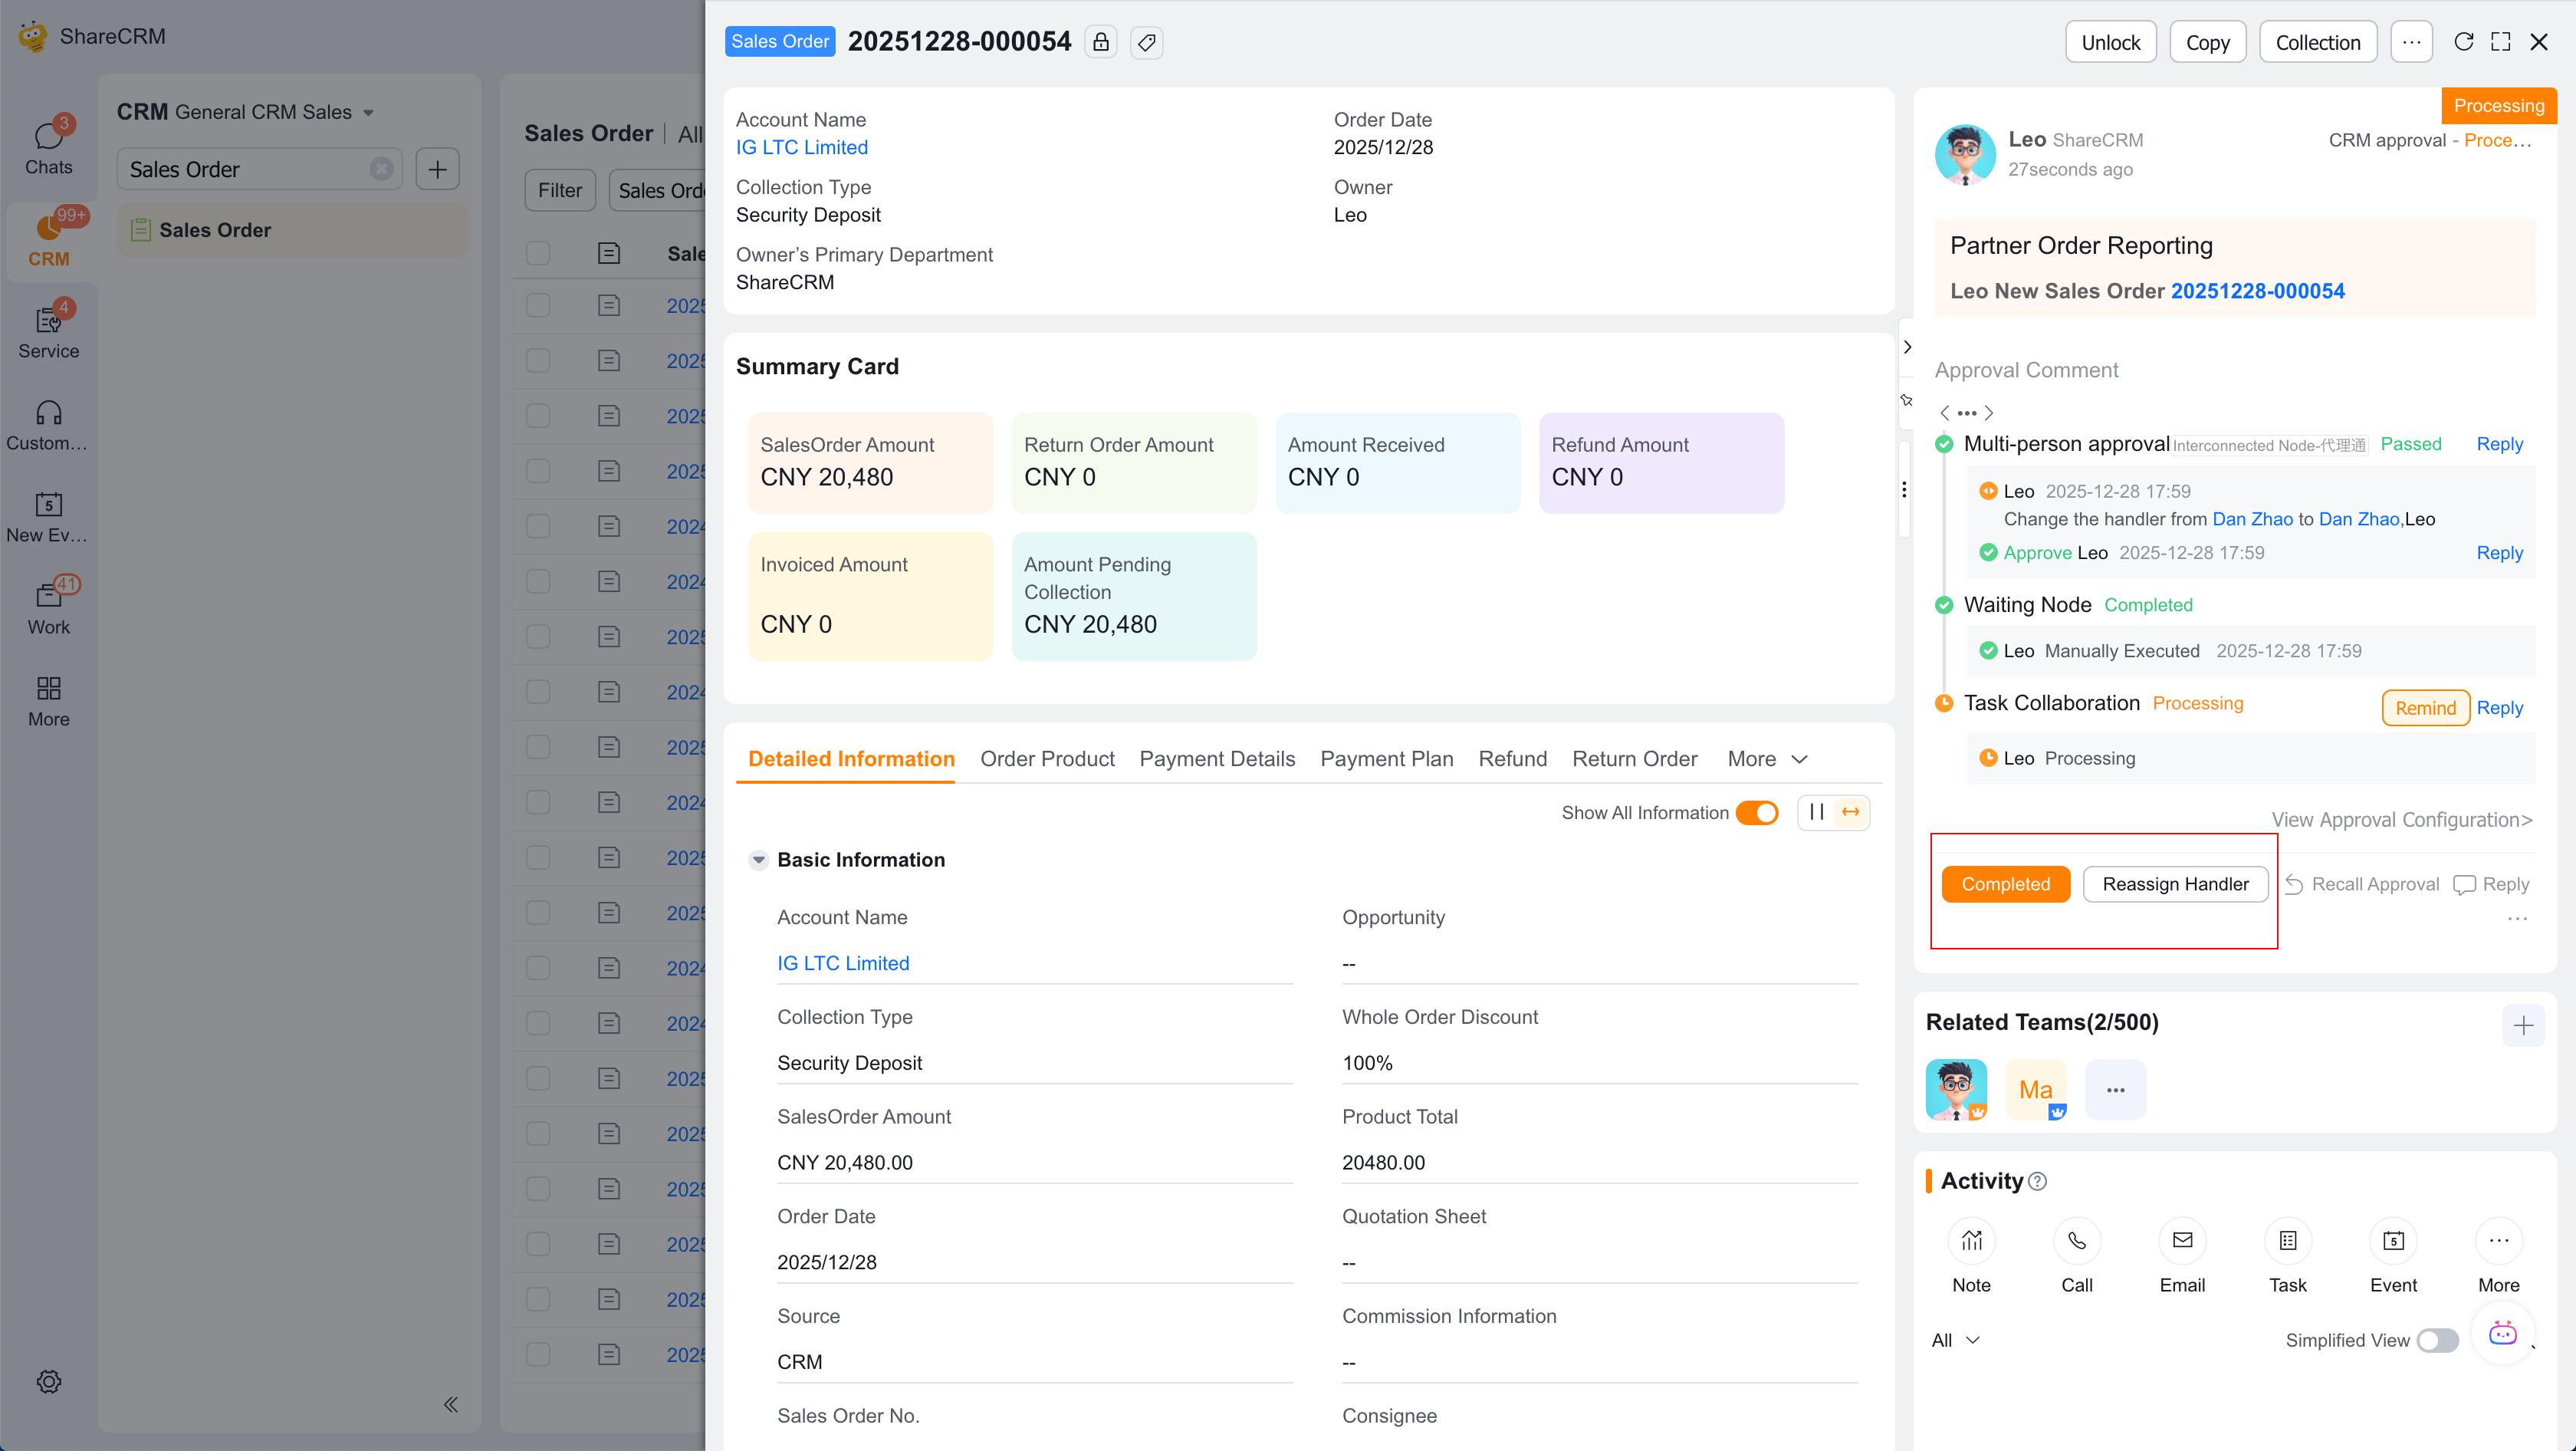Screen dimensions: 2576x1451
Task: Open Service module in the sidebar
Action: (48, 331)
